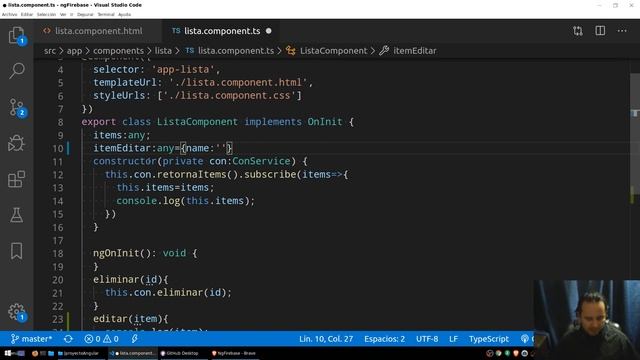Image resolution: width=640 pixels, height=360 pixels.
Task: Click 'ListaComponent' in class declaration
Action: [x=197, y=122]
